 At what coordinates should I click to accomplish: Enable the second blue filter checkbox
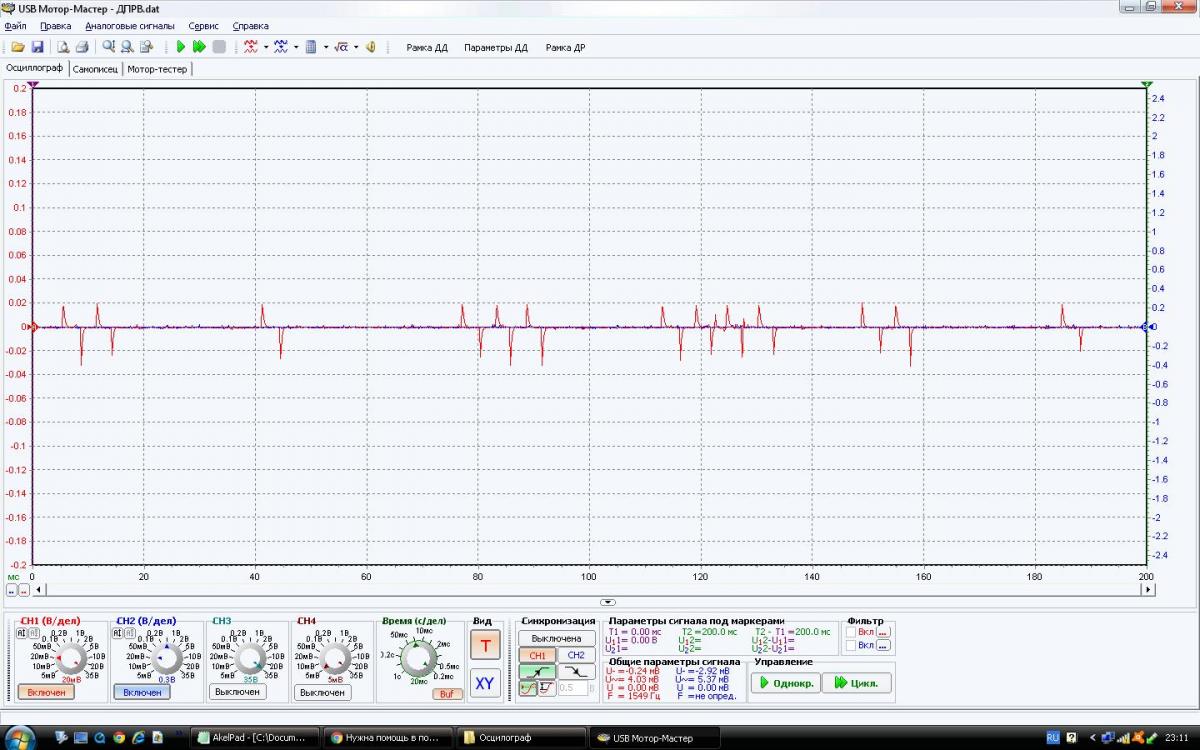(x=851, y=645)
